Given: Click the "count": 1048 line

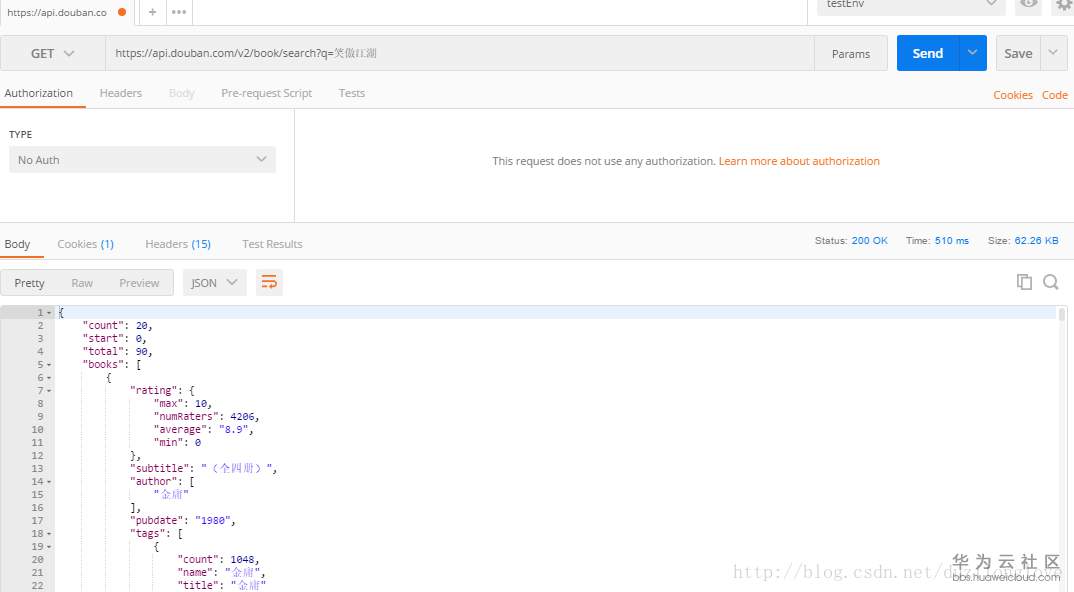Looking at the screenshot, I should point(218,560).
